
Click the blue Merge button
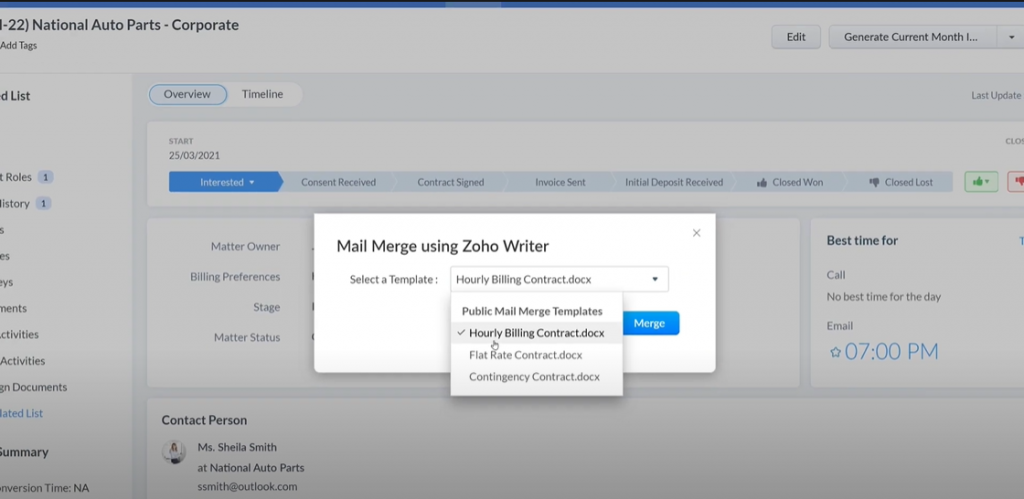[x=649, y=323]
